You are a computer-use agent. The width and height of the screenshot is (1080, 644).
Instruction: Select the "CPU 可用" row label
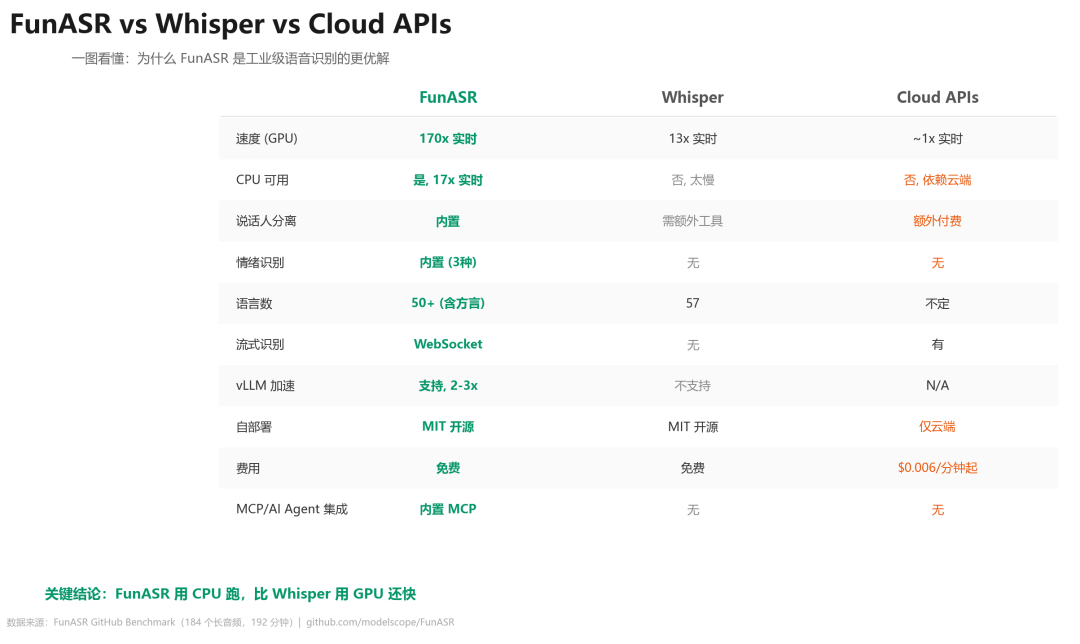click(262, 180)
